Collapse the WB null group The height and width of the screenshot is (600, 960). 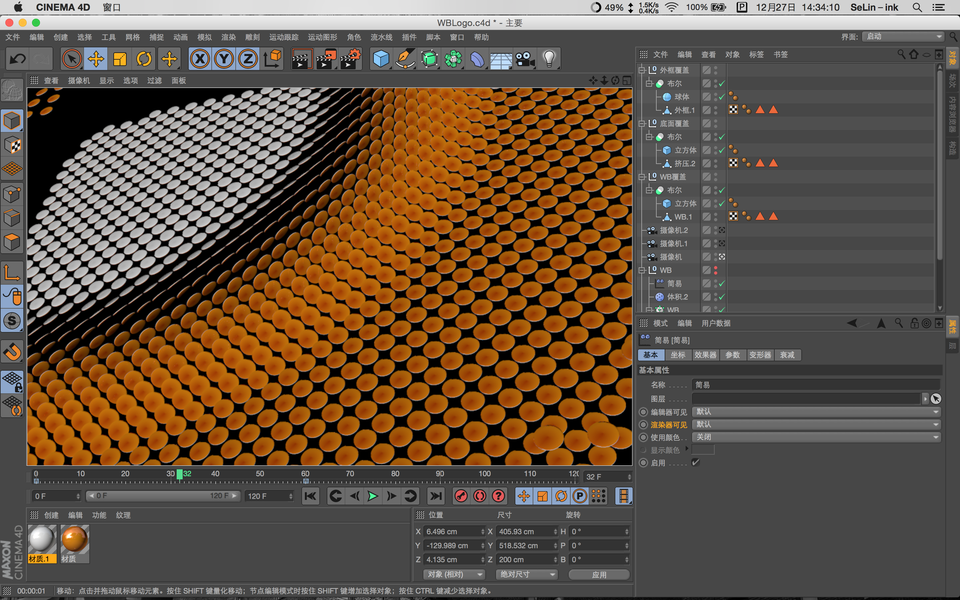[642, 270]
